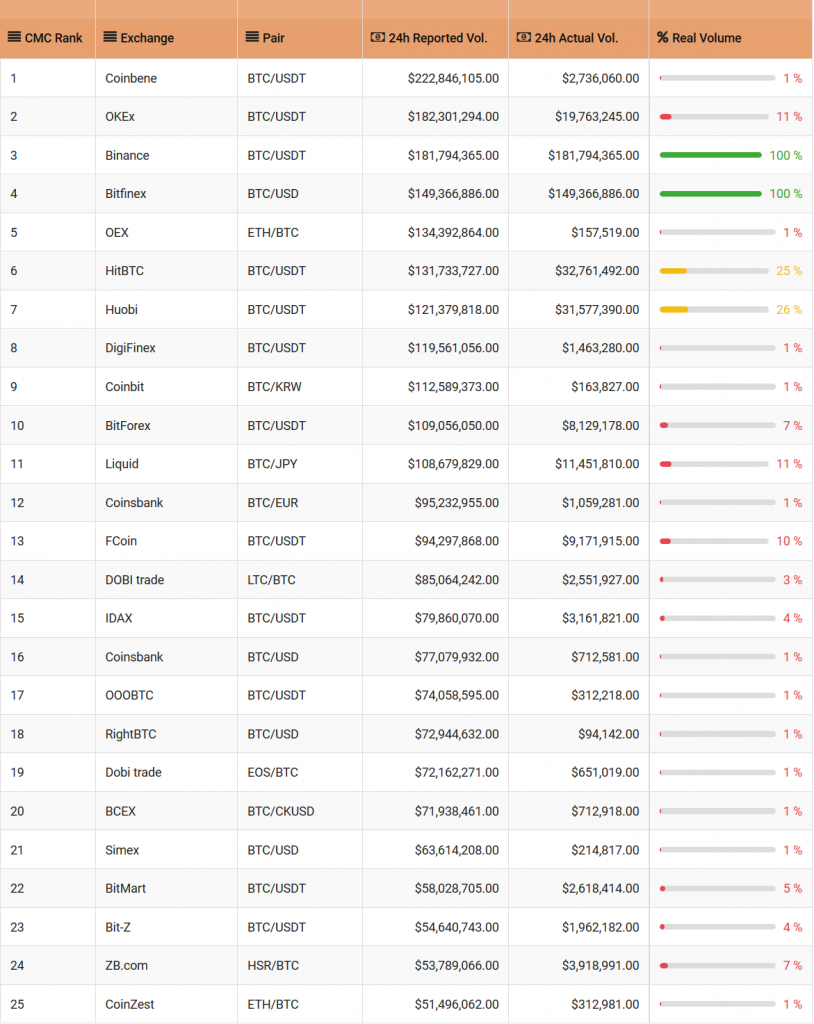
Task: Click the LTC/BTC pair for DOBI trade
Action: click(271, 580)
